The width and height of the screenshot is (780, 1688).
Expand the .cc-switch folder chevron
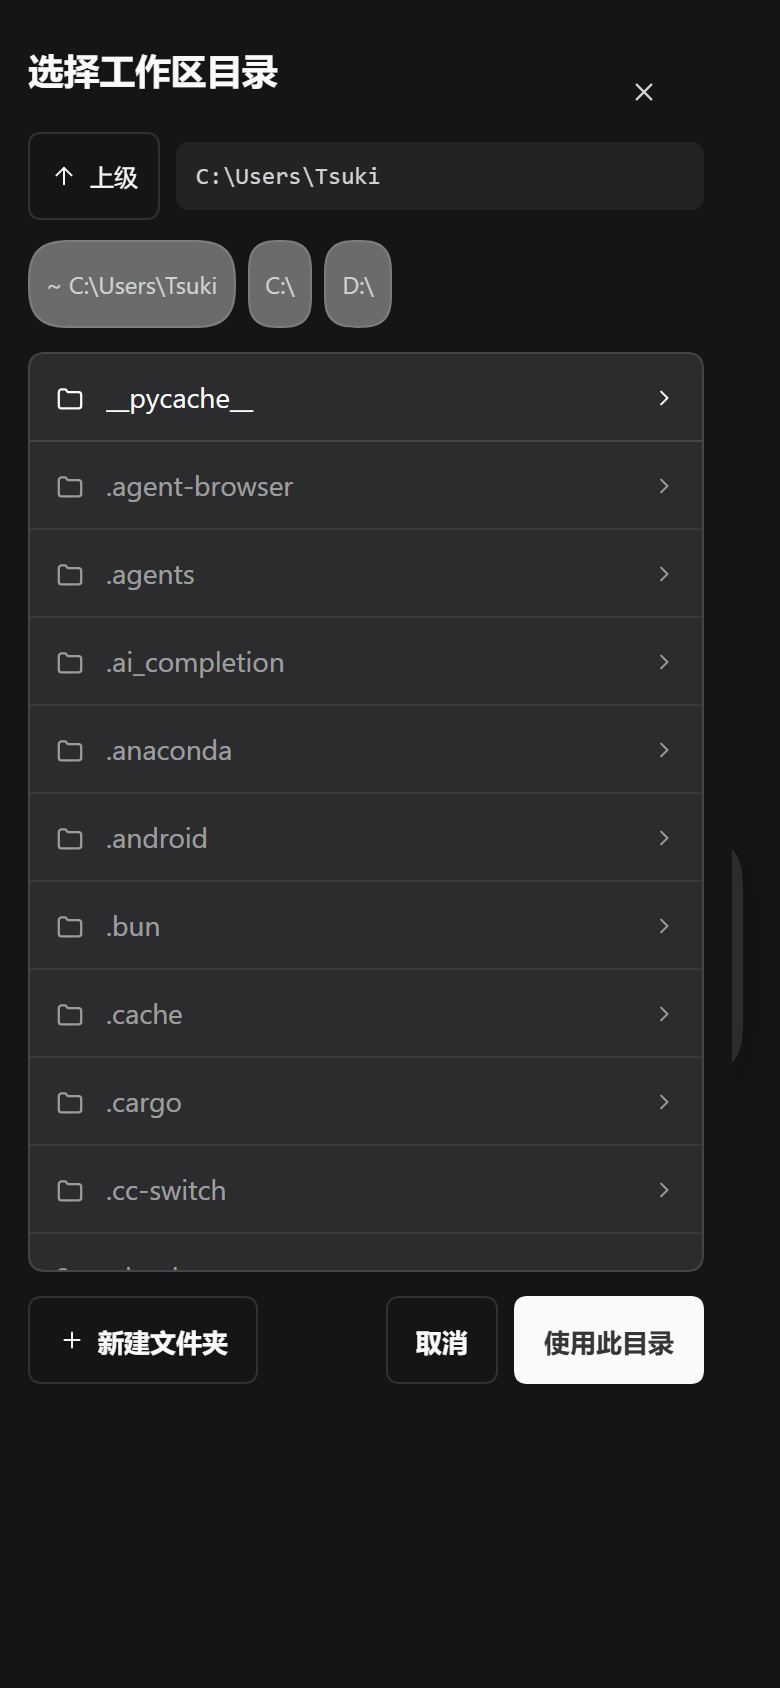coord(664,1190)
